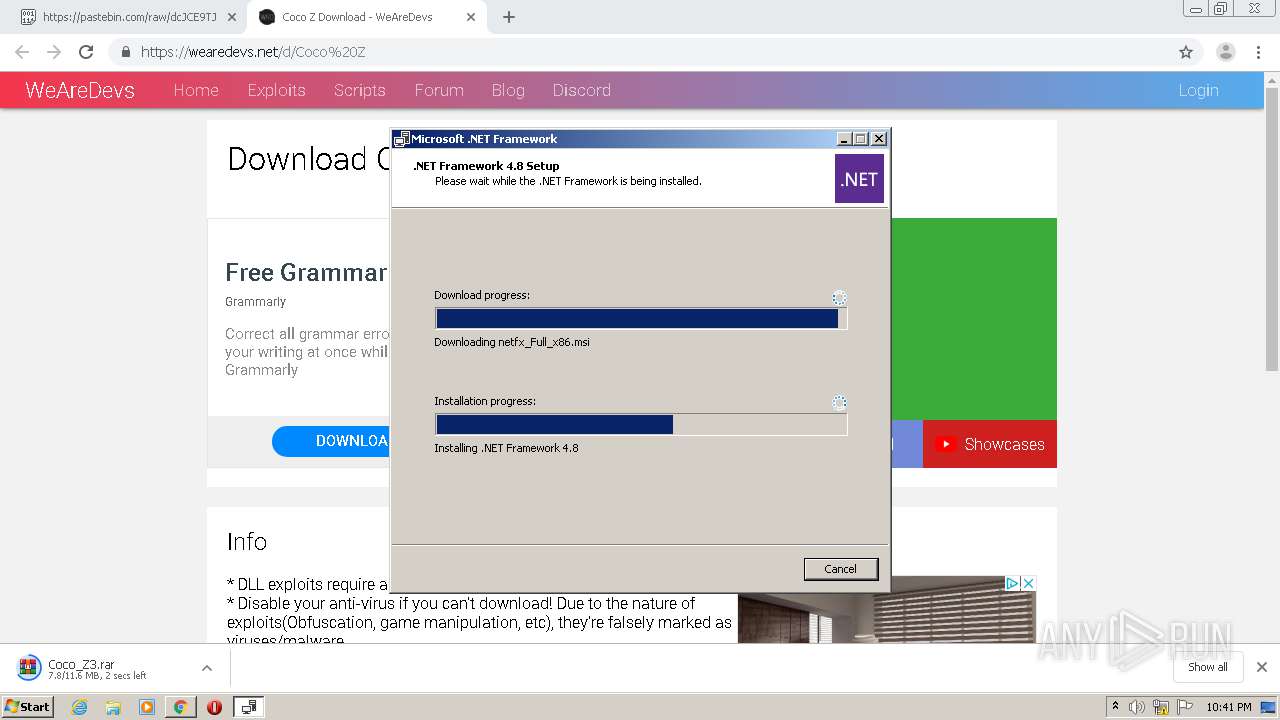Open the volume speaker tray icon

1137,707
